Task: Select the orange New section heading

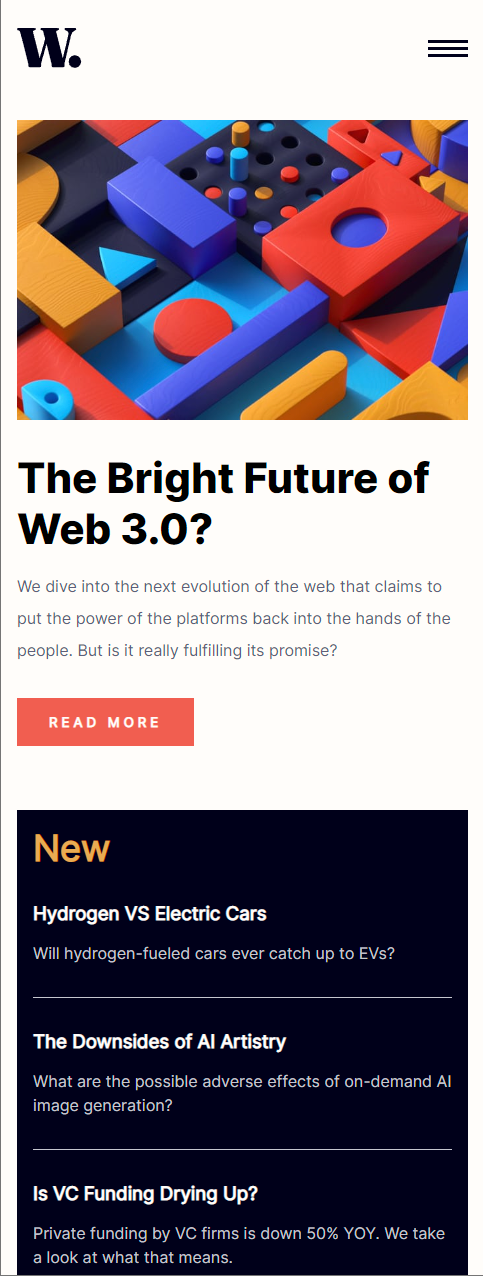Action: point(71,848)
